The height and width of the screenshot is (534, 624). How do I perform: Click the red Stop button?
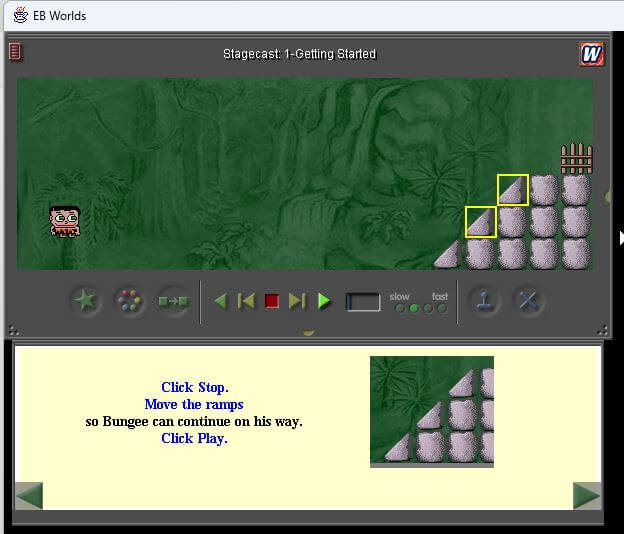[x=272, y=301]
